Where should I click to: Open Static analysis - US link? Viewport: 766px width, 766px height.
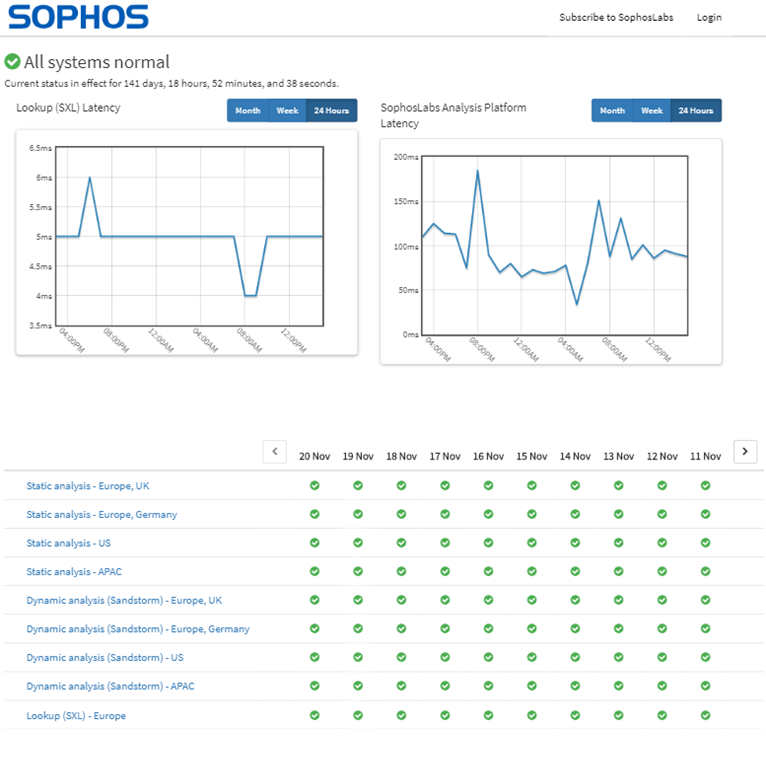point(68,543)
